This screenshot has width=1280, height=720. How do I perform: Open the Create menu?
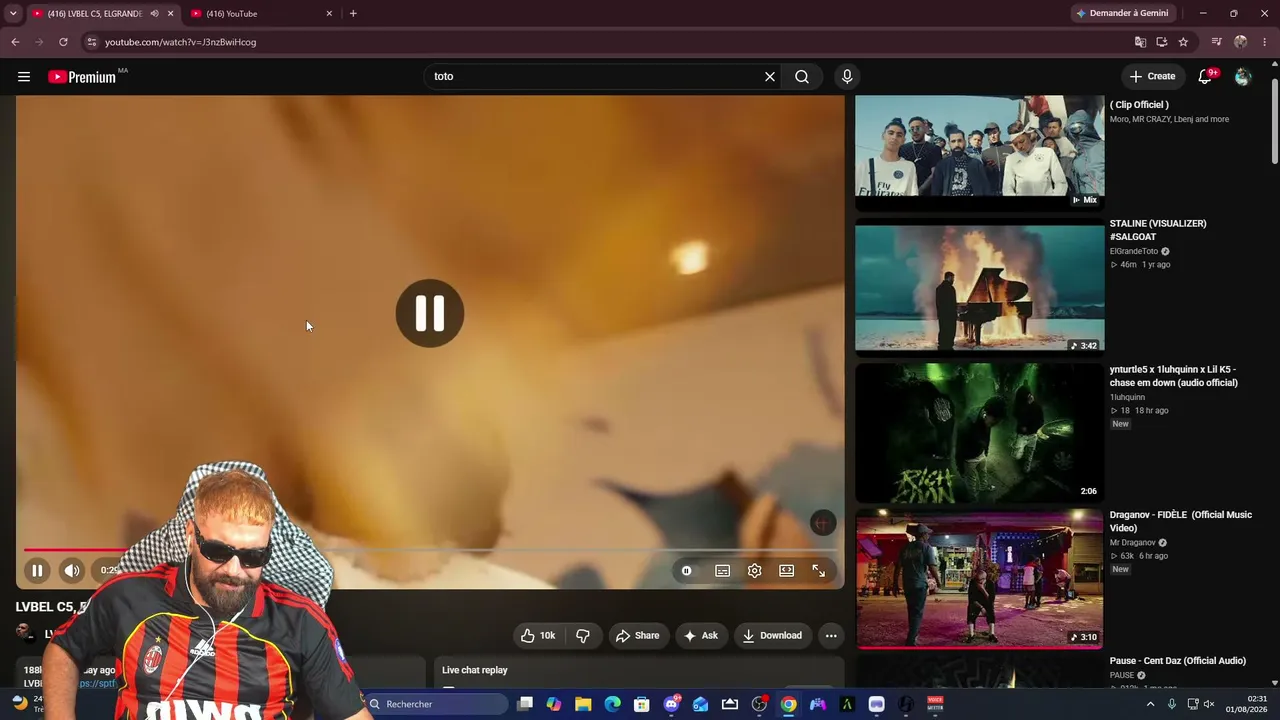tap(1152, 76)
